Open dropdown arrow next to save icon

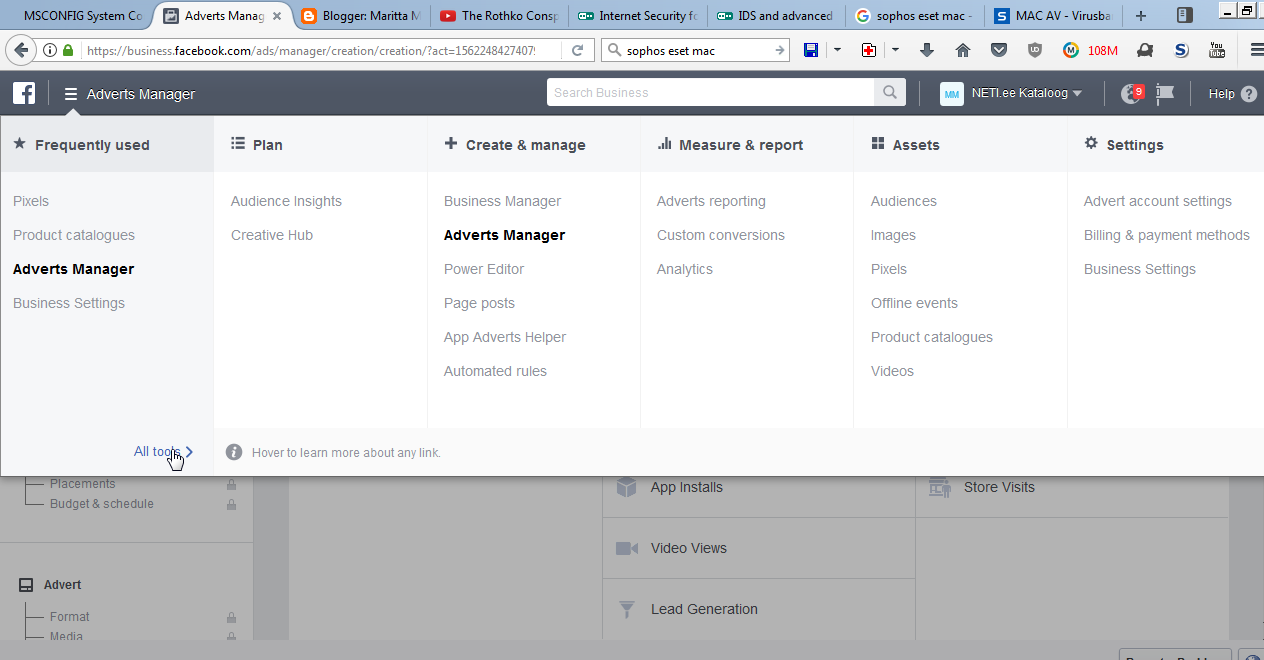(x=837, y=50)
